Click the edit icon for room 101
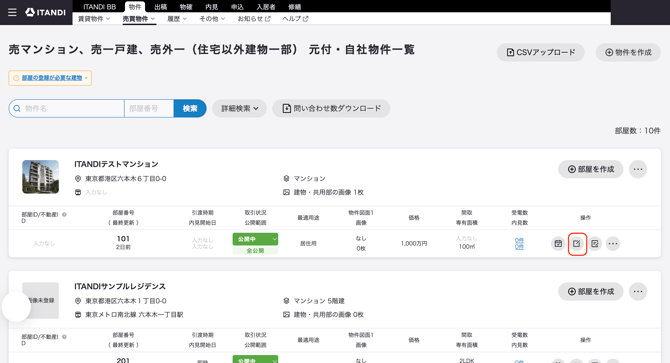Image resolution: width=670 pixels, height=363 pixels. tap(577, 243)
